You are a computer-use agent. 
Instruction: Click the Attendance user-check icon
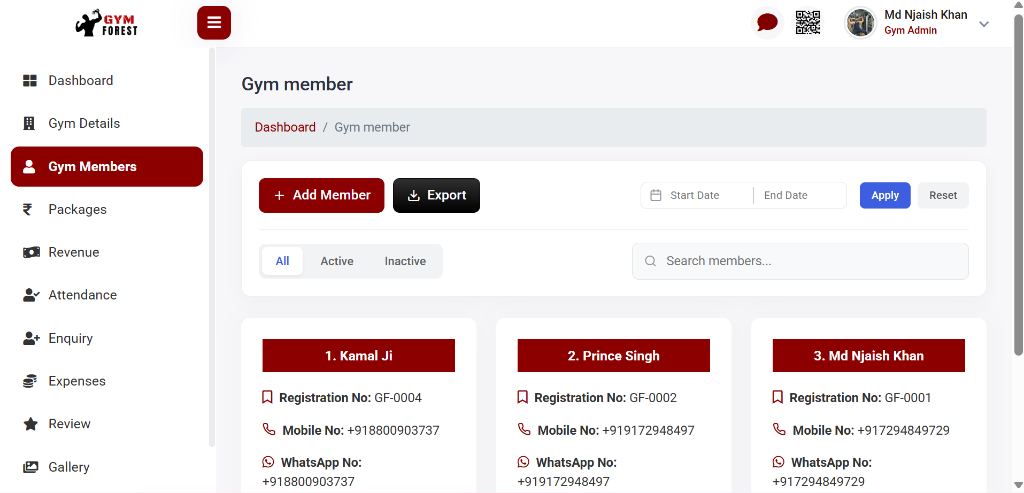click(31, 295)
